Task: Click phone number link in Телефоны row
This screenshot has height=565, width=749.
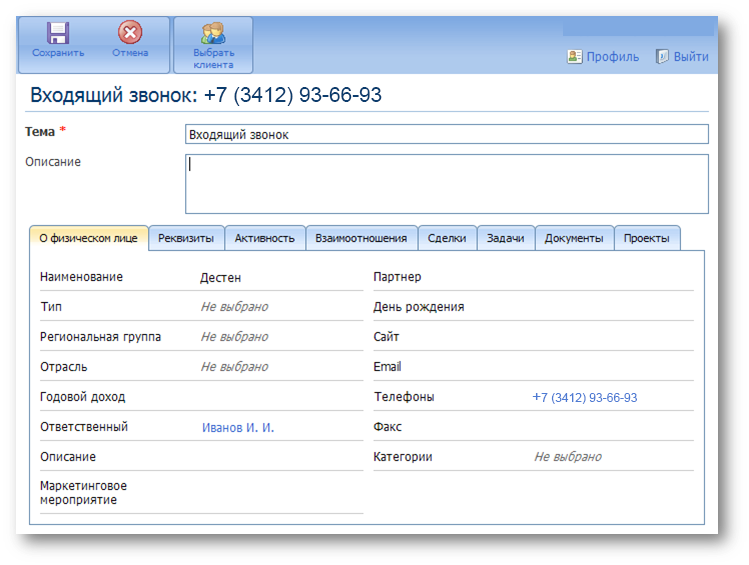Action: (x=585, y=397)
